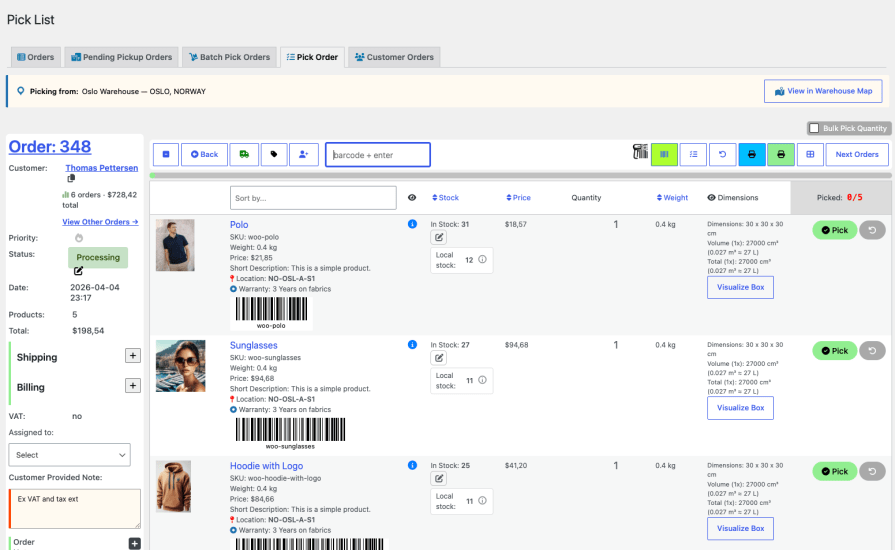Click the green print button
Viewport: 895px width, 550px height.
[781, 154]
